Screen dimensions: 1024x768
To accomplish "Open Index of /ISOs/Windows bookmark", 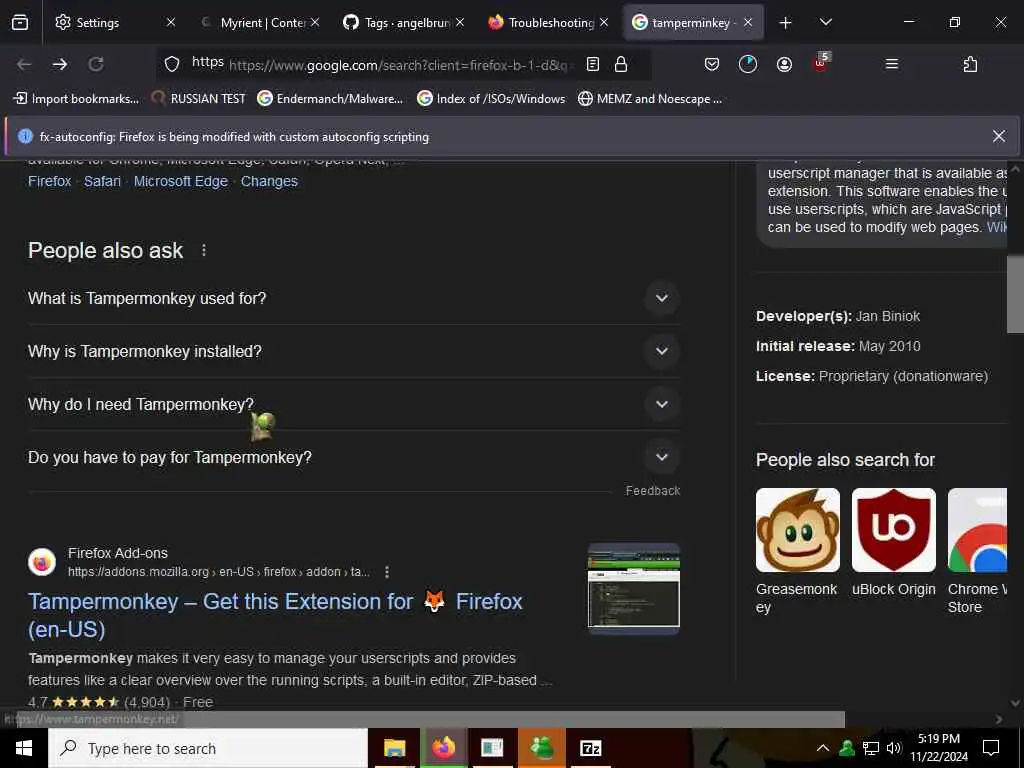I will point(491,99).
